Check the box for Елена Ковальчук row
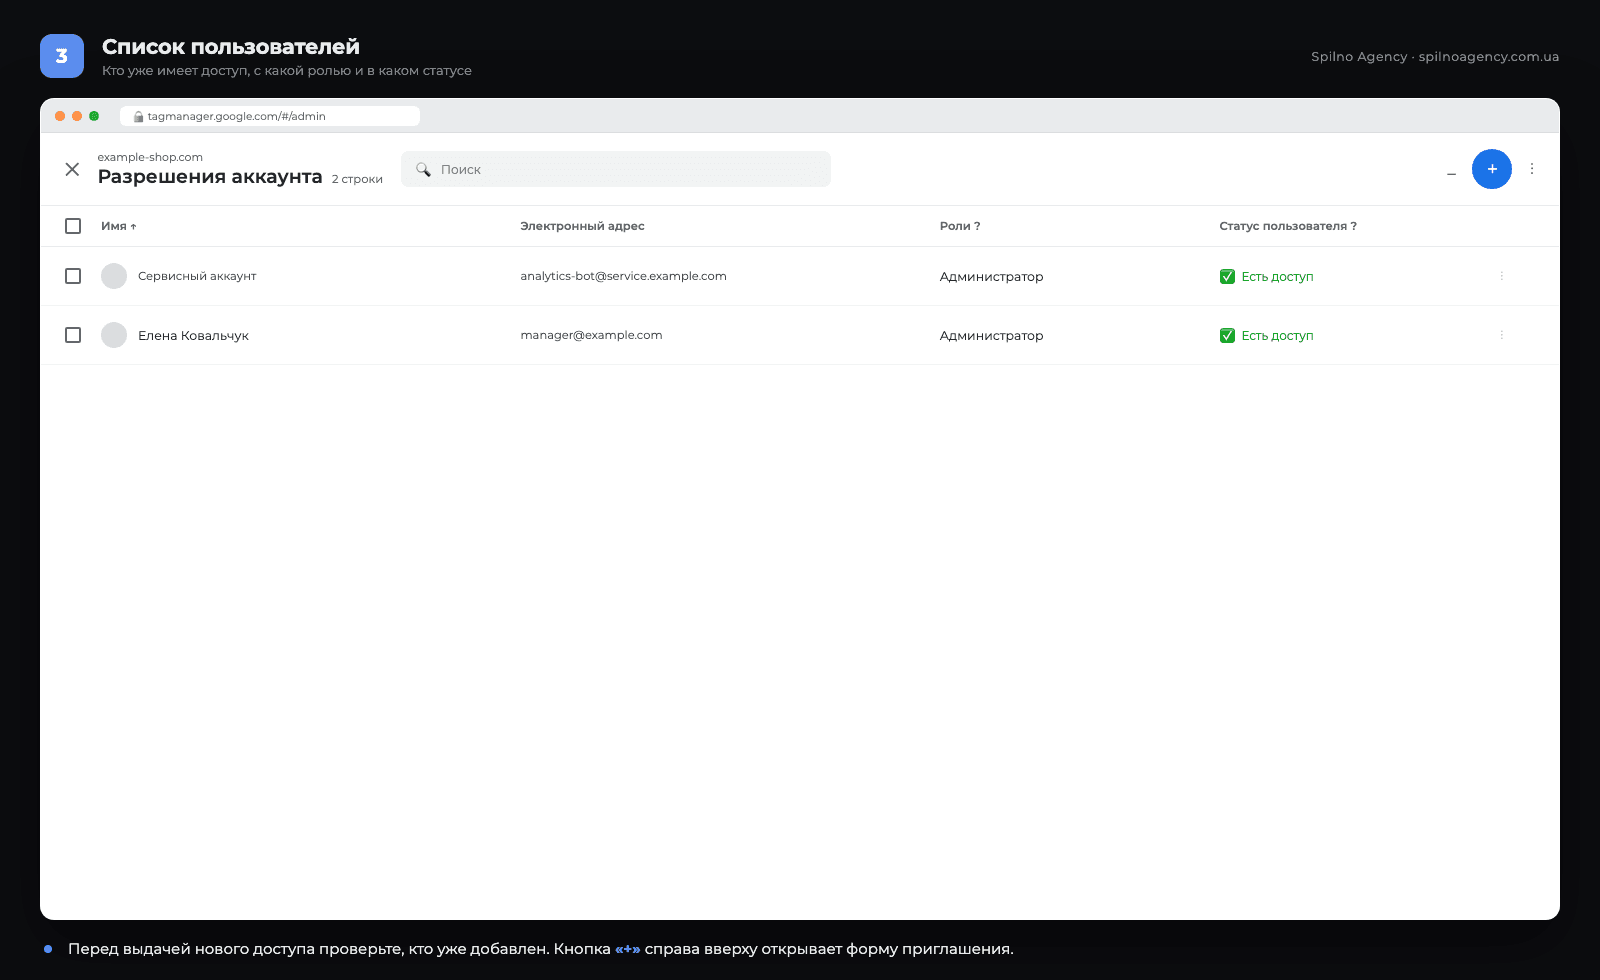The image size is (1600, 980). pyautogui.click(x=73, y=335)
